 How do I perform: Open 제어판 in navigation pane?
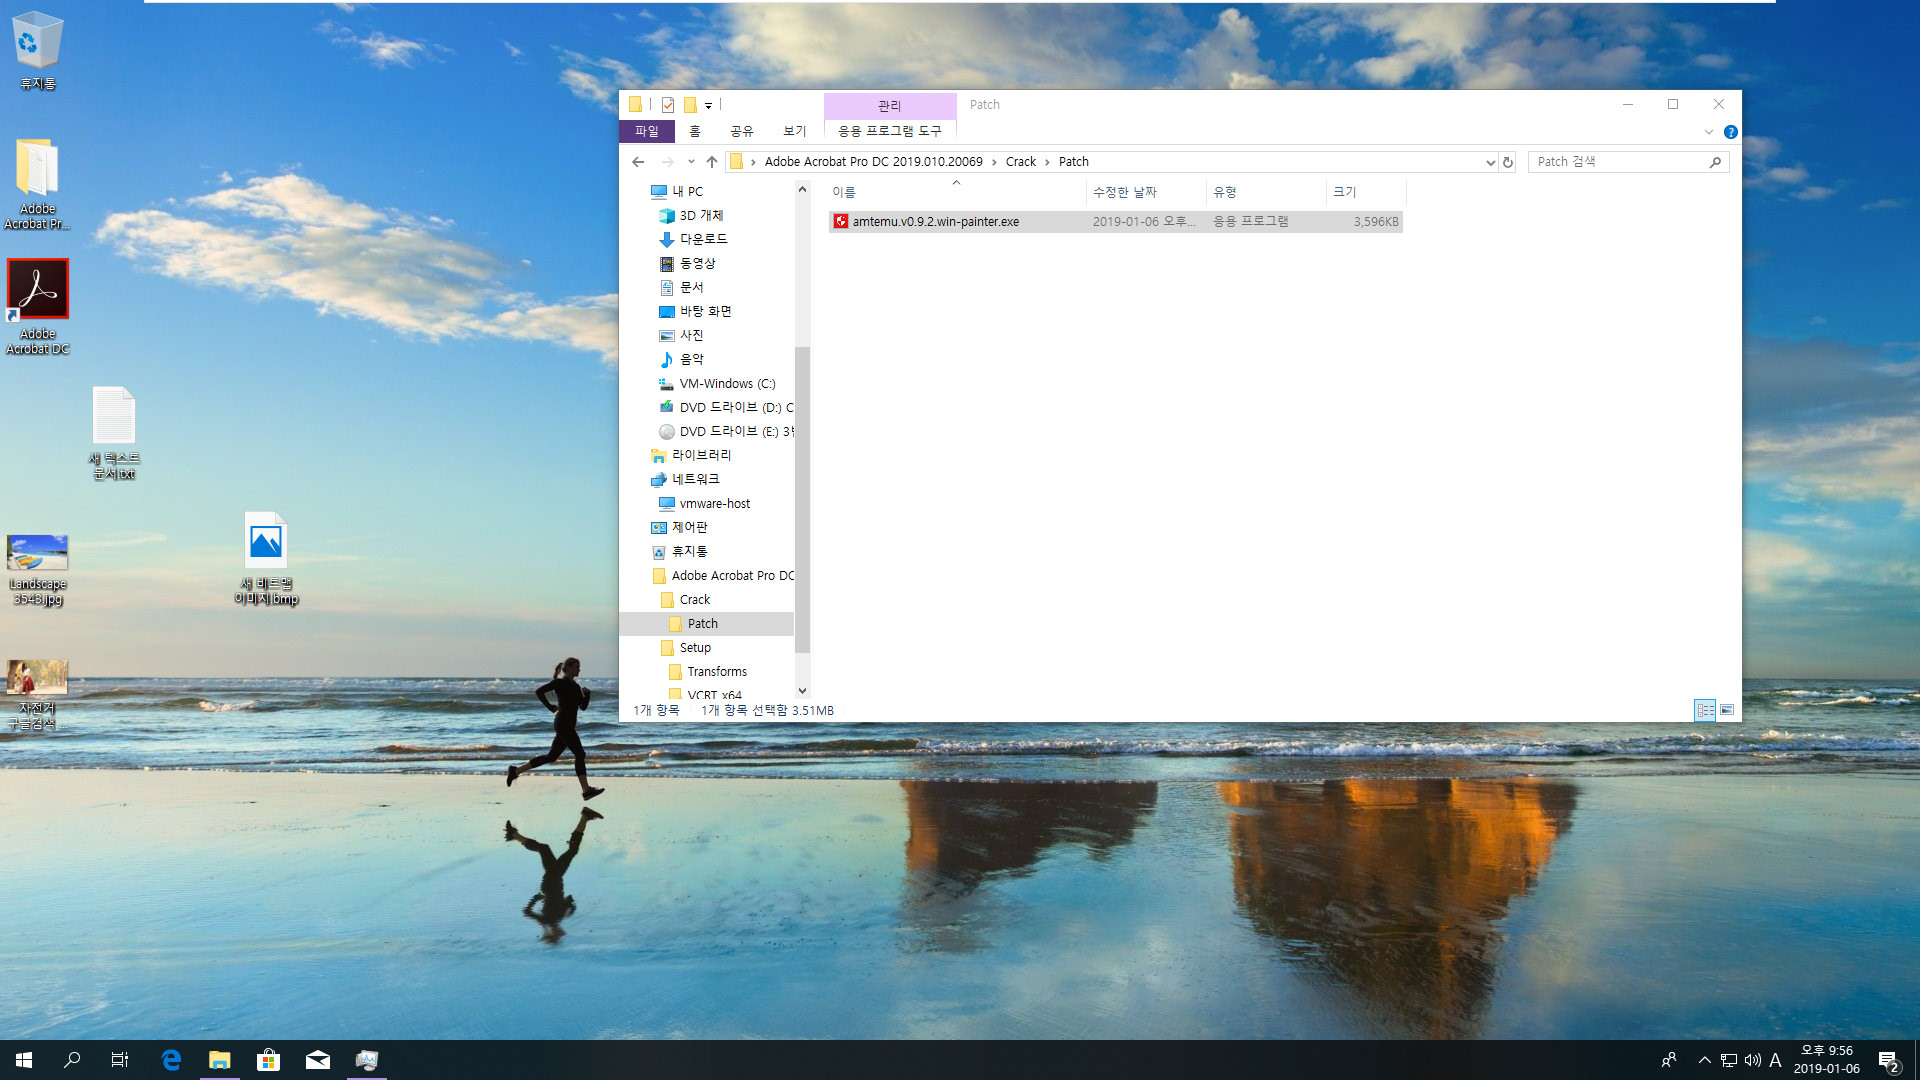tap(680, 528)
